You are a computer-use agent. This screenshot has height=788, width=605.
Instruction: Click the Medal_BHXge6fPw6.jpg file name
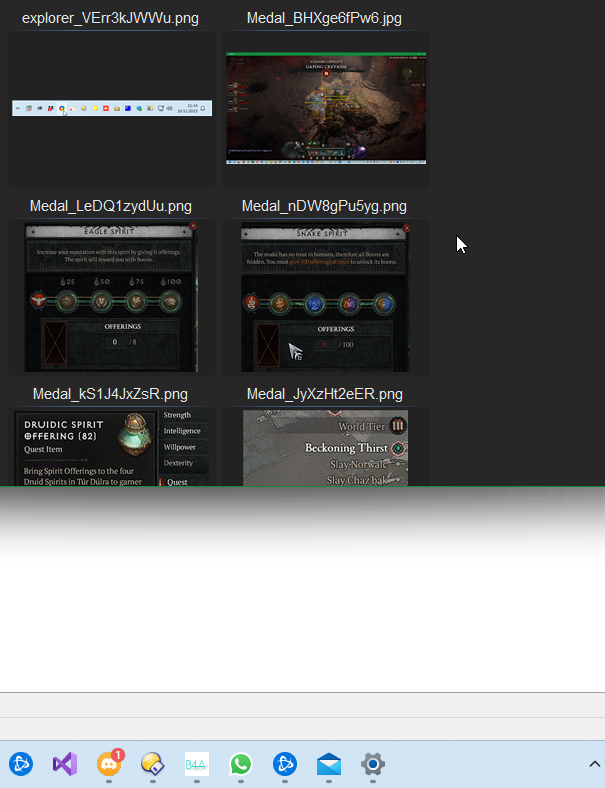pos(325,18)
